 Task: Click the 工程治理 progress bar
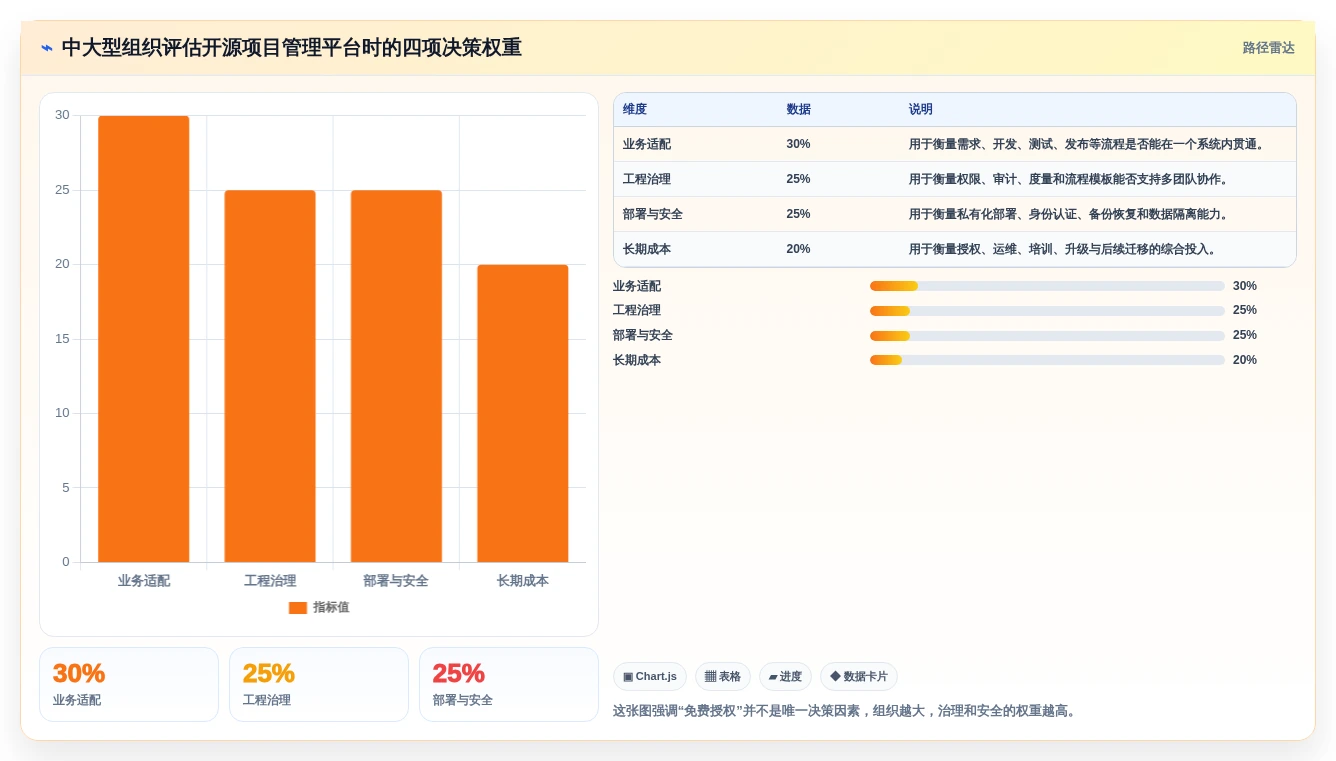(x=1047, y=311)
